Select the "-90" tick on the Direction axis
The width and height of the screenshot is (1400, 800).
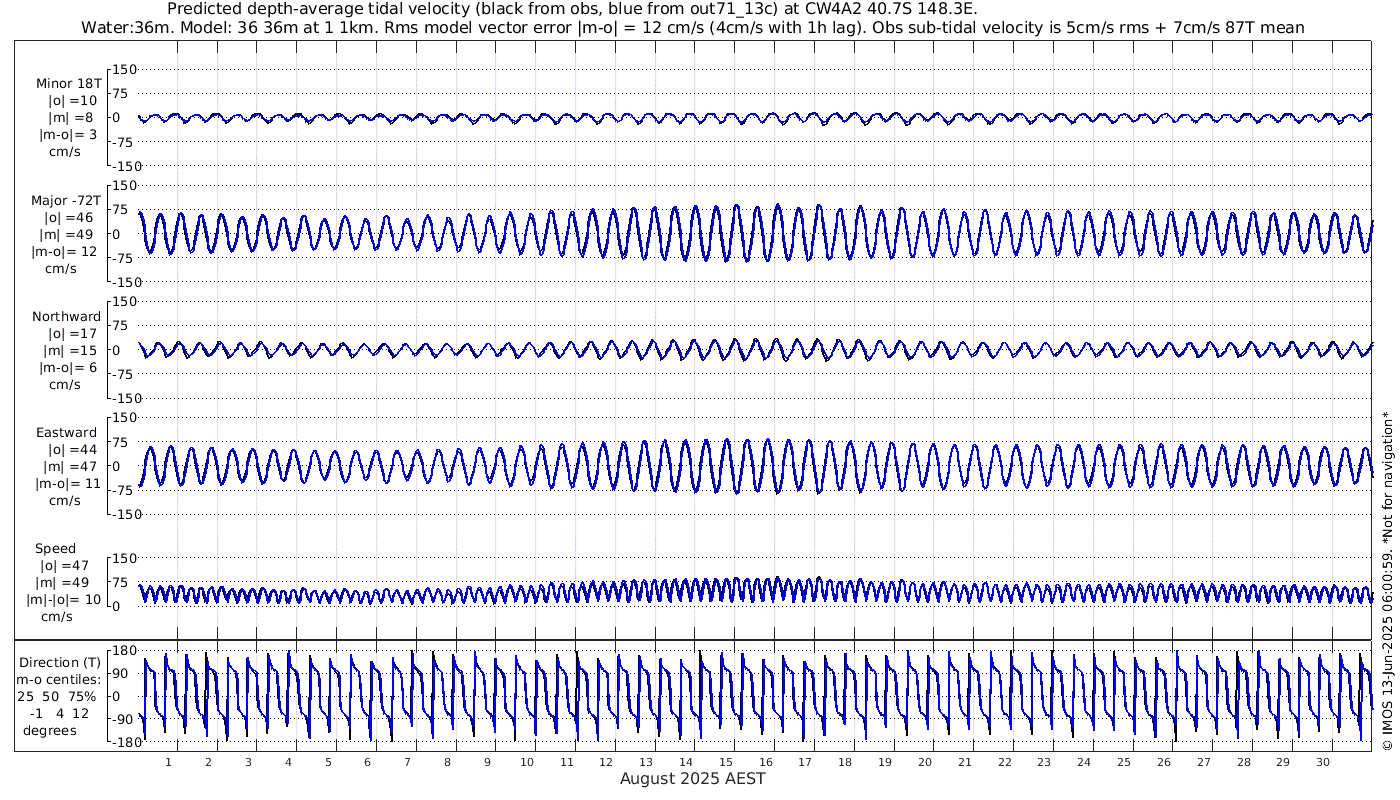click(123, 721)
